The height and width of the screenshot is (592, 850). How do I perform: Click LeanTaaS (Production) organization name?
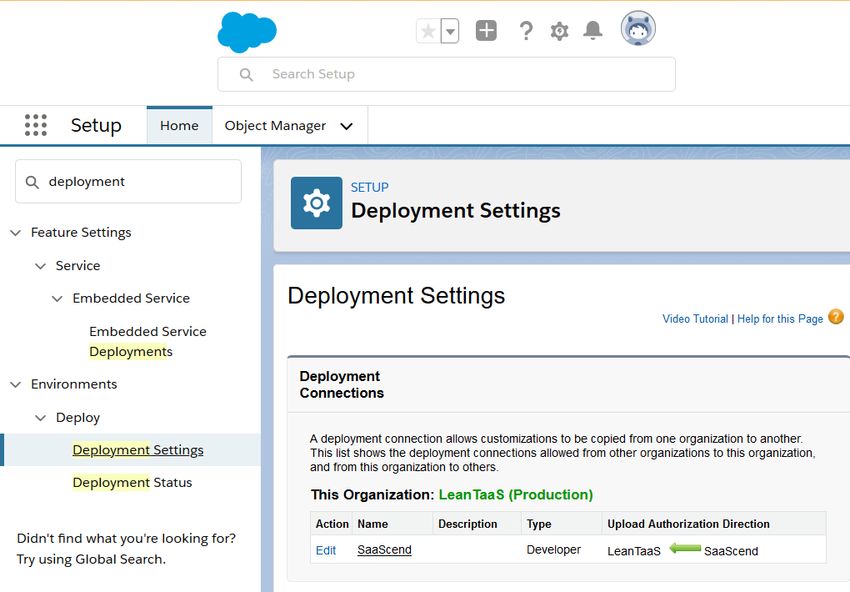pyautogui.click(x=516, y=494)
